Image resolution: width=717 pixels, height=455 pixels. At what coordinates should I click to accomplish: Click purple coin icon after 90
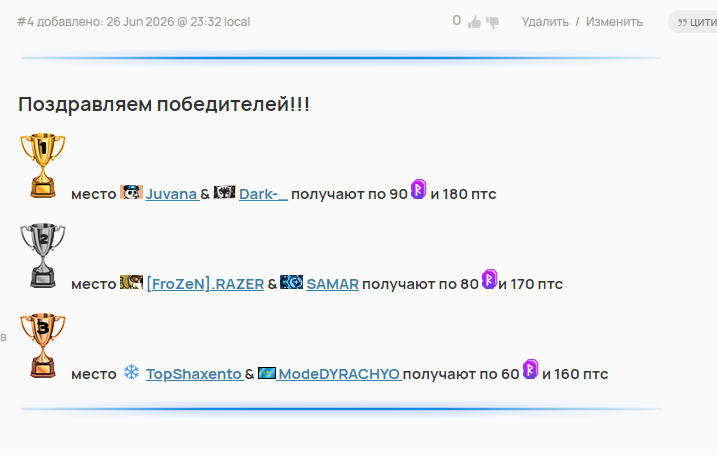pyautogui.click(x=418, y=189)
